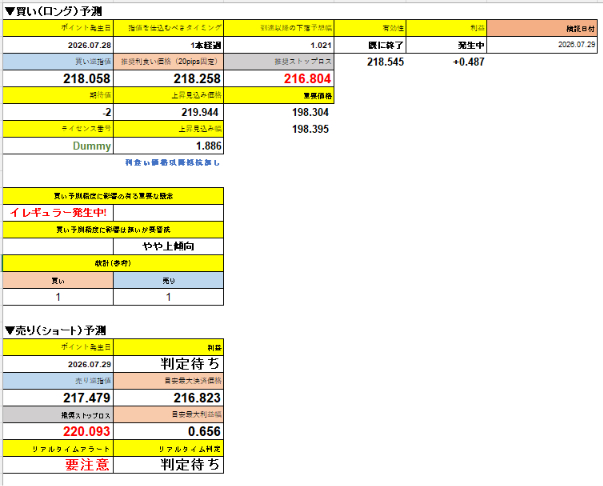
Task: Select the '1本経過' cell
Action: point(168,45)
